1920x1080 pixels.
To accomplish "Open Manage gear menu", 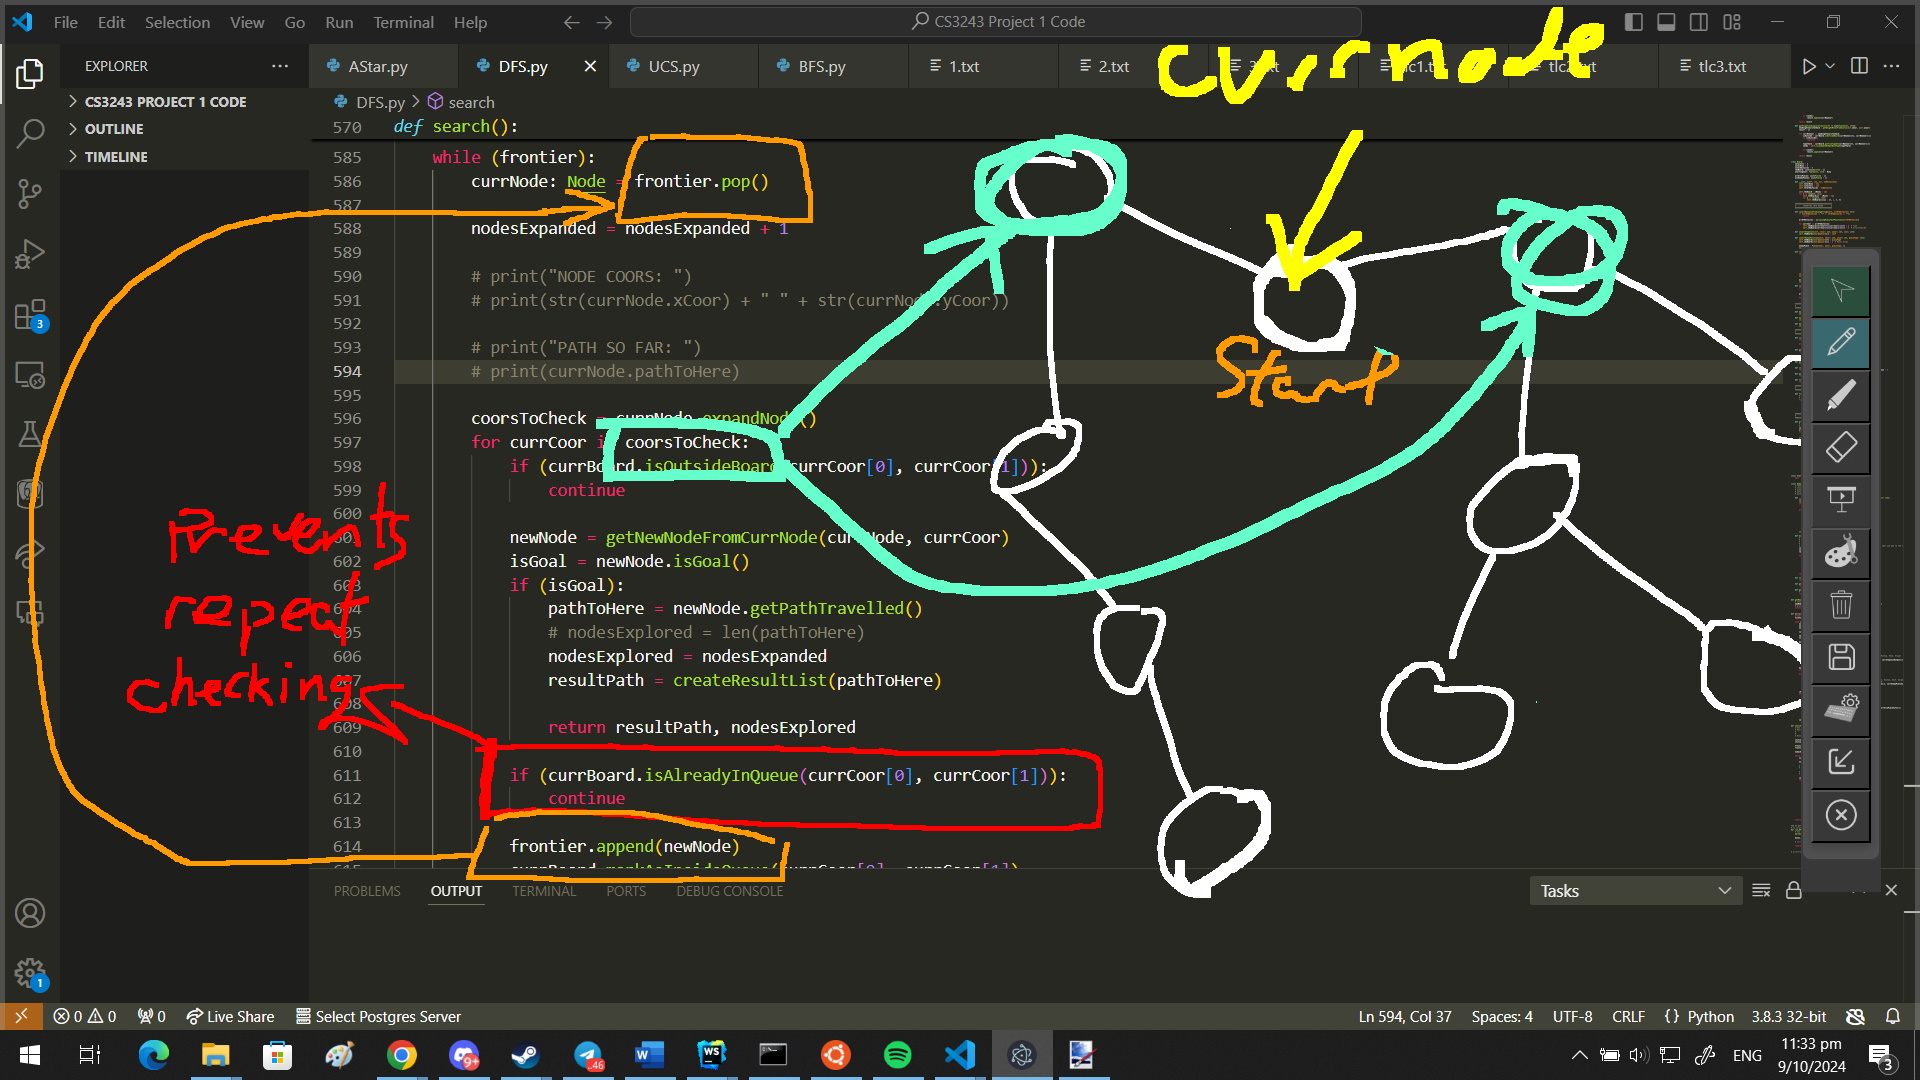I will point(30,973).
